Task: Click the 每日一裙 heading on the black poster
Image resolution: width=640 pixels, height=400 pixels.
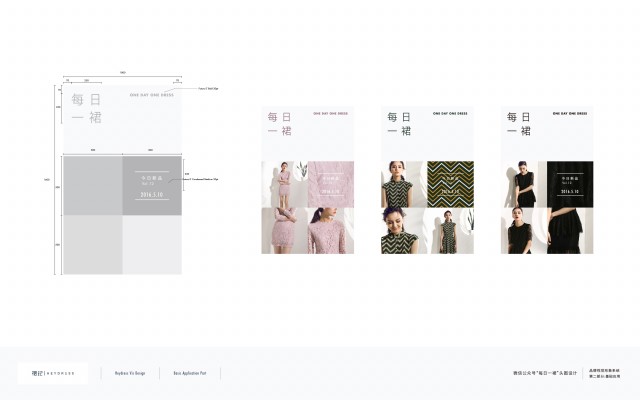Action: [x=519, y=124]
